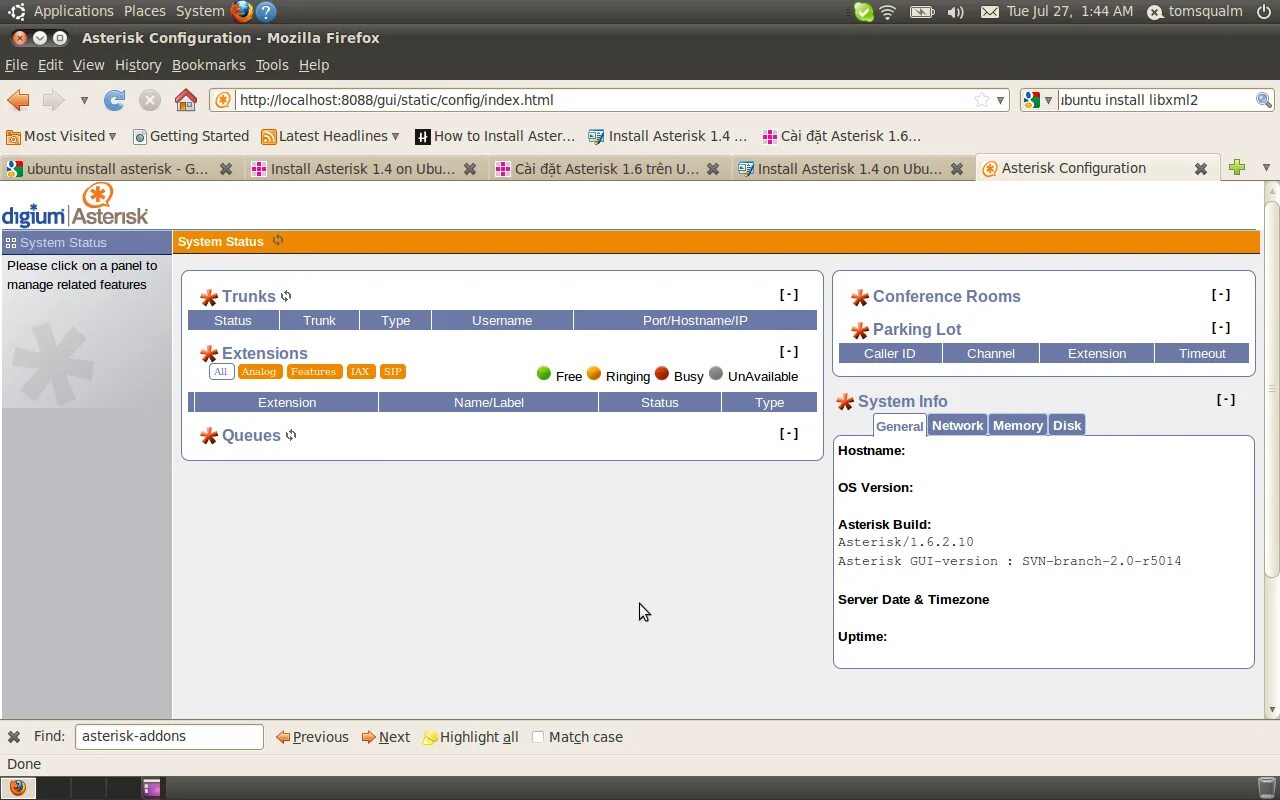Collapse the Parking Lot section
The image size is (1280, 800).
click(1221, 328)
